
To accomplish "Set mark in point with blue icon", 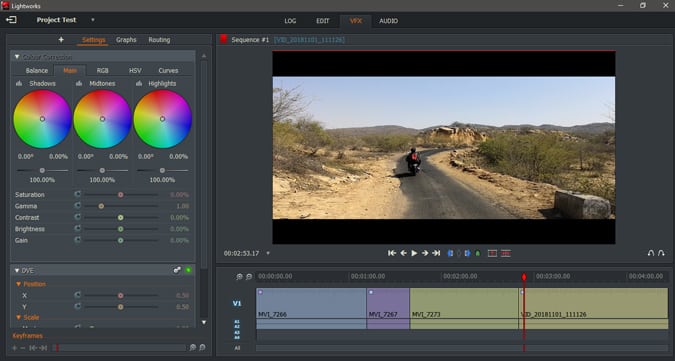I will (450, 253).
